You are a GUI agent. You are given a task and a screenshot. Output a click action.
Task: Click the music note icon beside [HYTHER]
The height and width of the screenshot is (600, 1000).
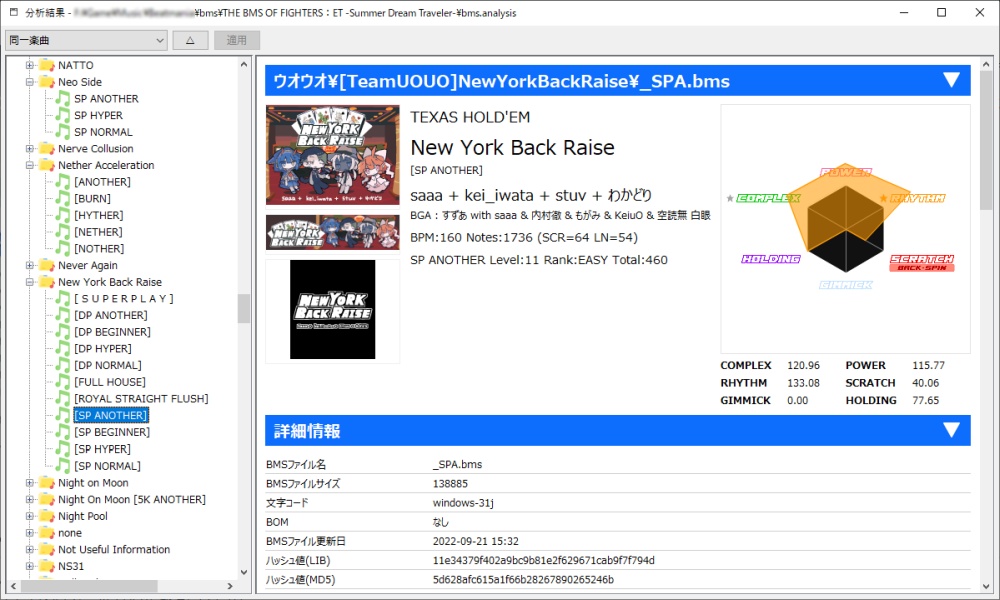[x=62, y=215]
